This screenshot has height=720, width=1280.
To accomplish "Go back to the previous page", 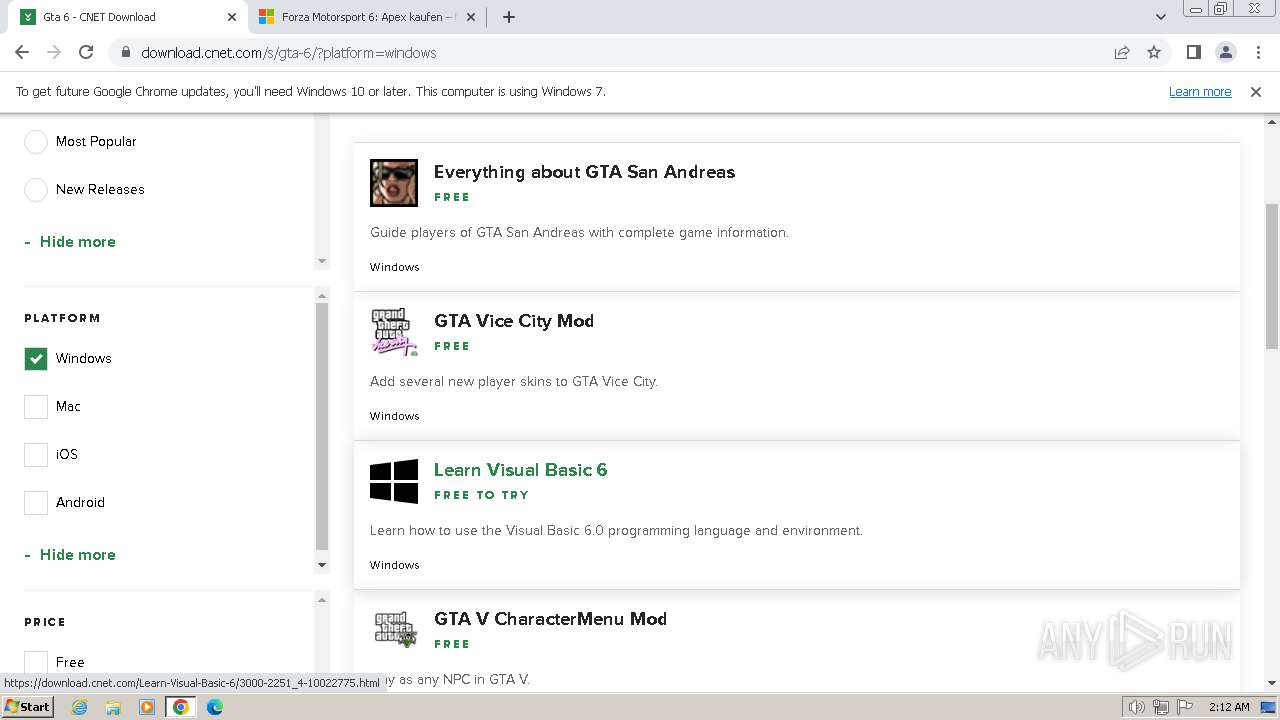I will coord(22,52).
